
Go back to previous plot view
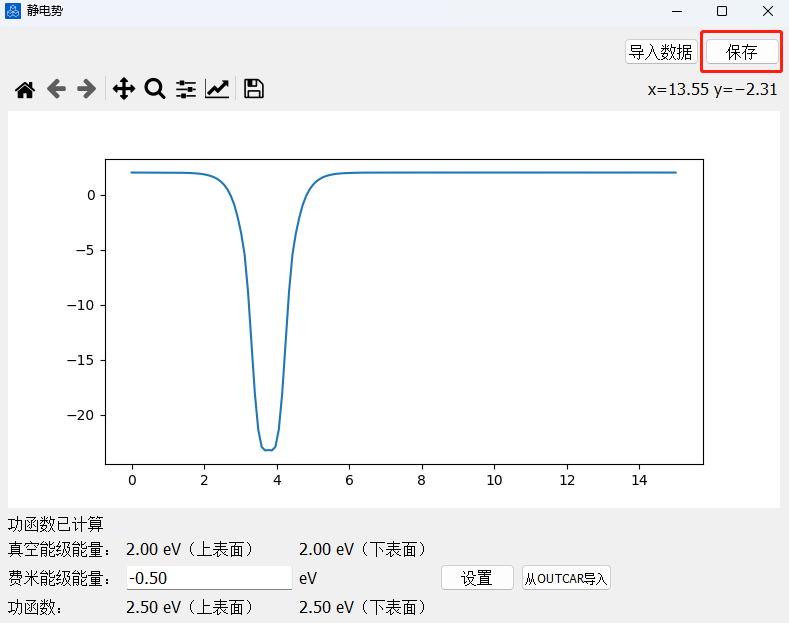click(x=56, y=89)
